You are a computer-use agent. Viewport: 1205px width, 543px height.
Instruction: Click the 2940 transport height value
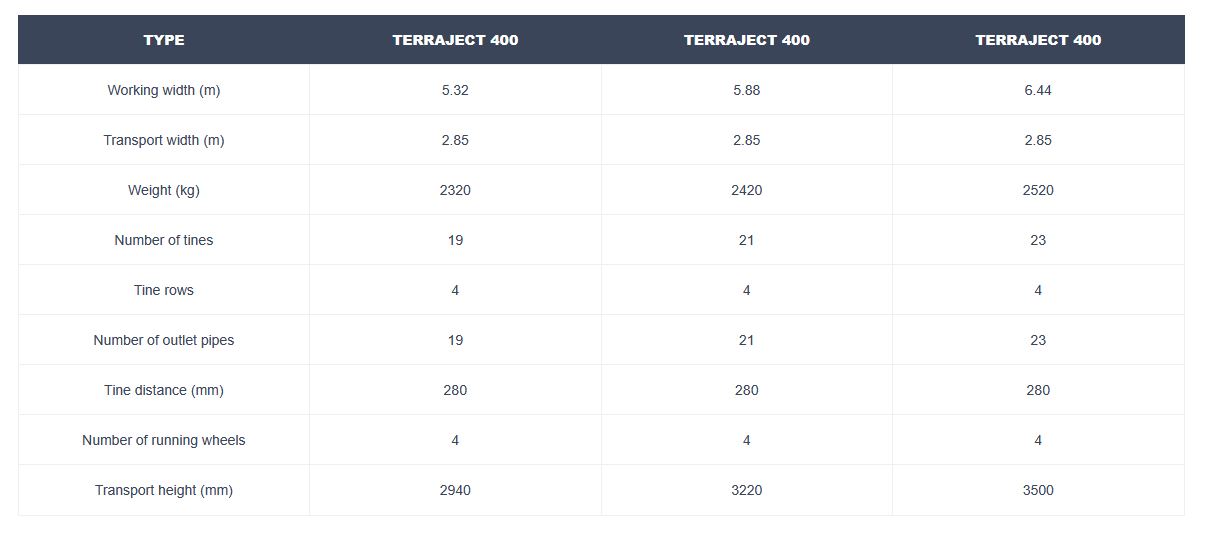click(455, 490)
